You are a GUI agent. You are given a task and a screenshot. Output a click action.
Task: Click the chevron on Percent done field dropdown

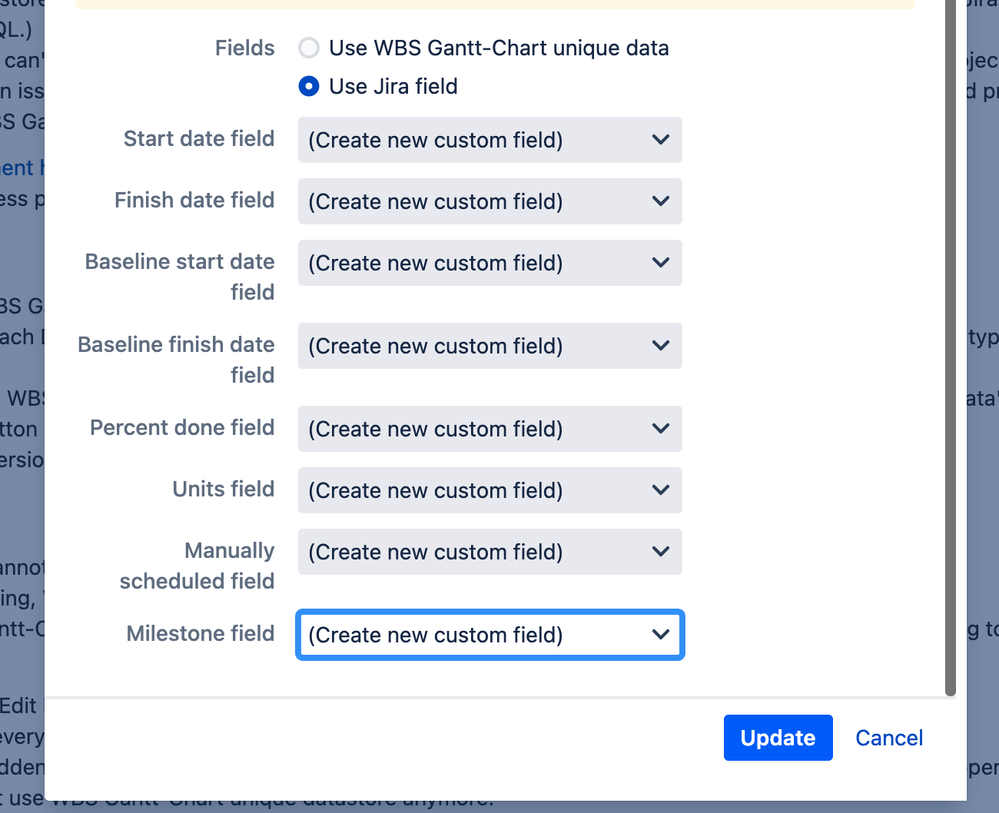660,428
